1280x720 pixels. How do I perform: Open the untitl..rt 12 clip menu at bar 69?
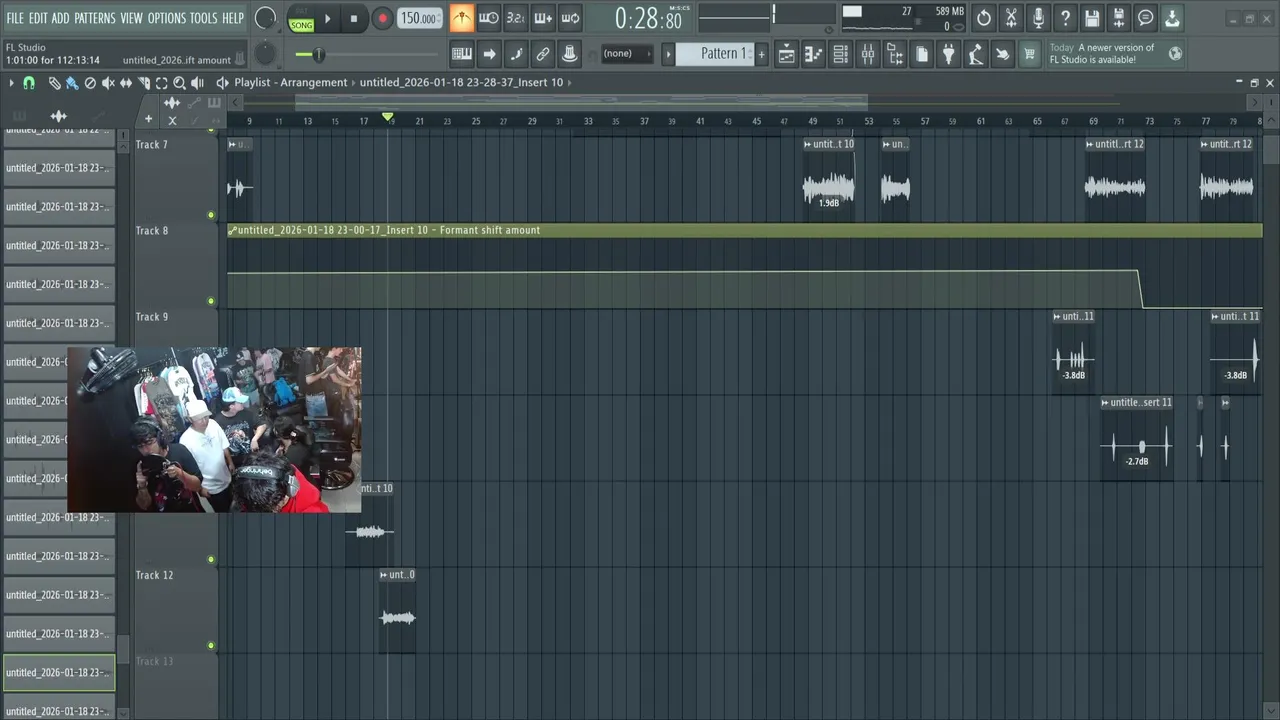(1090, 144)
